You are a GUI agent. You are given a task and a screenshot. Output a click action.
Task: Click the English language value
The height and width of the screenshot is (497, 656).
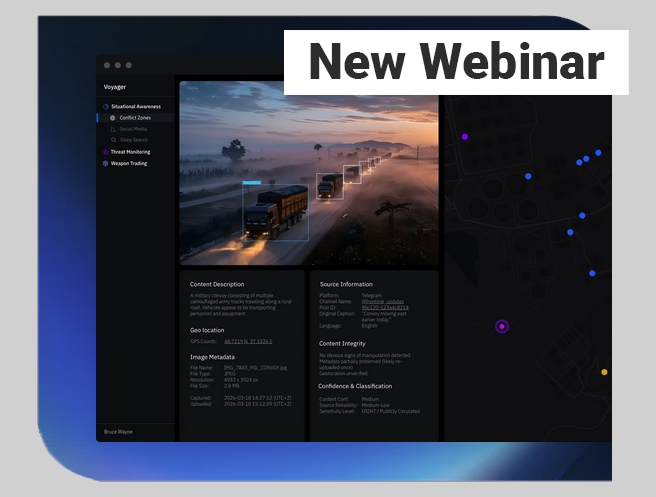369,326
